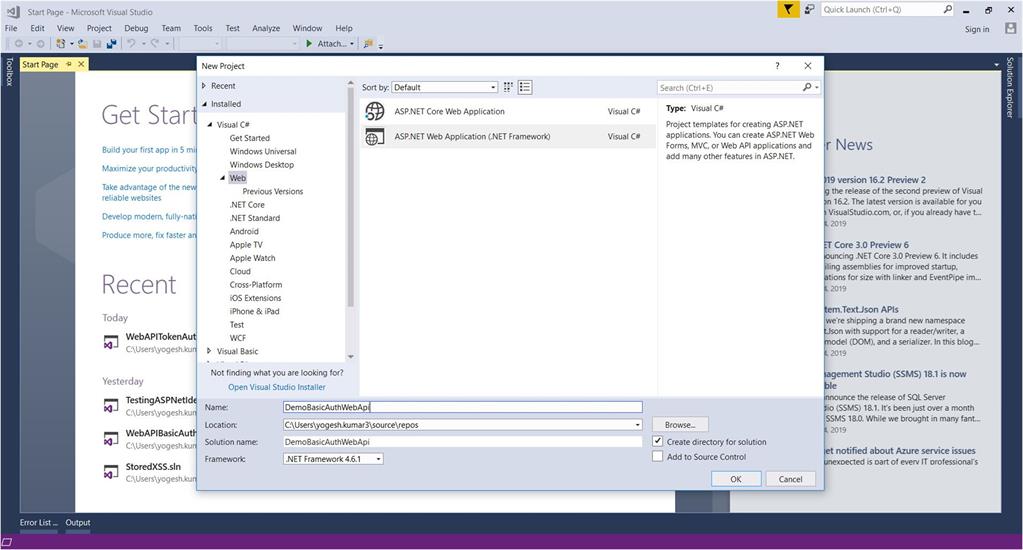Image resolution: width=1023 pixels, height=550 pixels.
Task: Click the Browse... button
Action: tap(680, 425)
